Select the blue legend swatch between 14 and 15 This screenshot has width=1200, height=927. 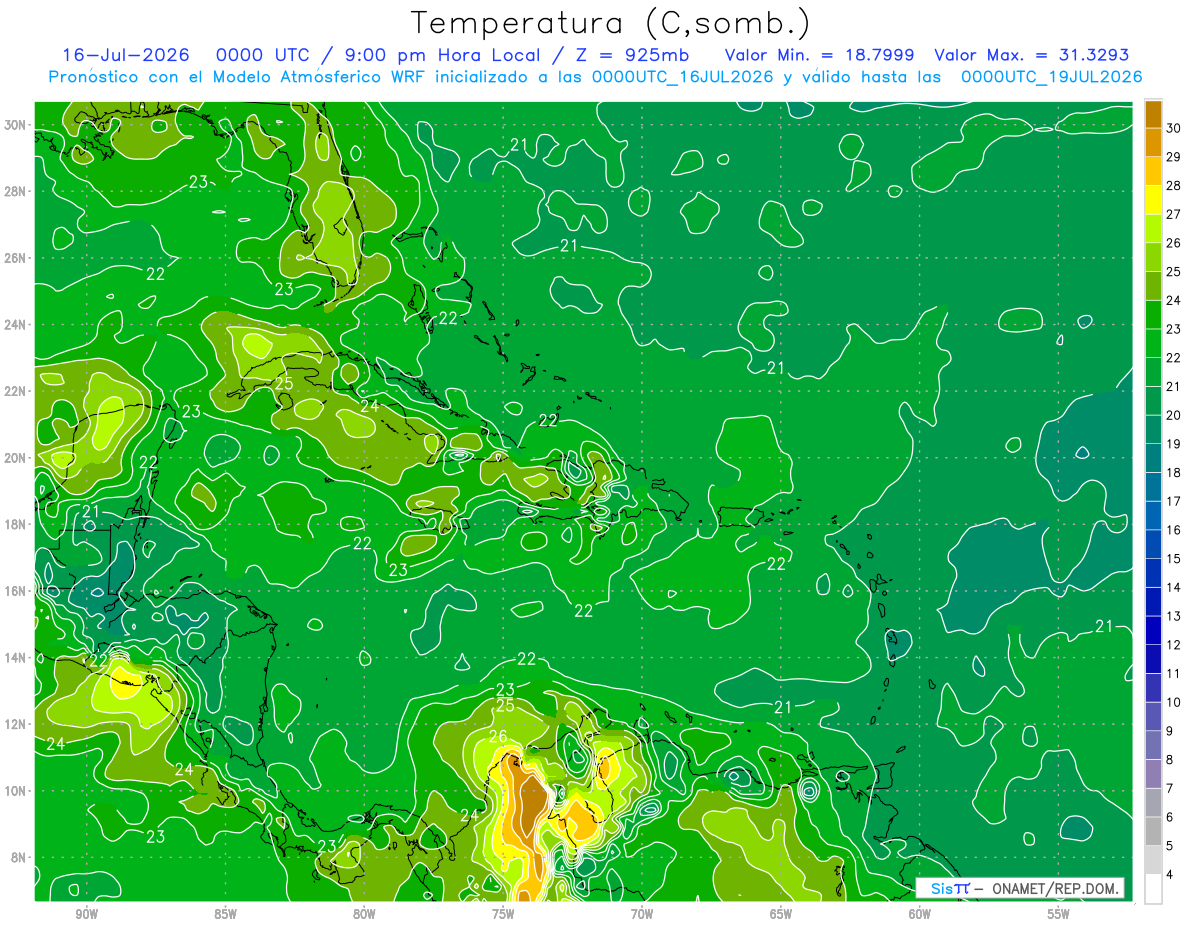coord(1153,573)
